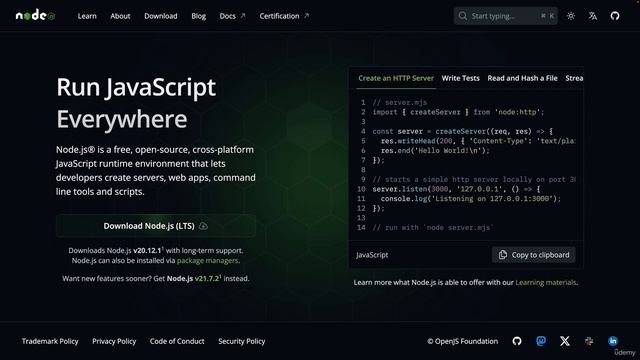The image size is (640, 360).
Task: Go to the Download menu item
Action: pyautogui.click(x=161, y=16)
